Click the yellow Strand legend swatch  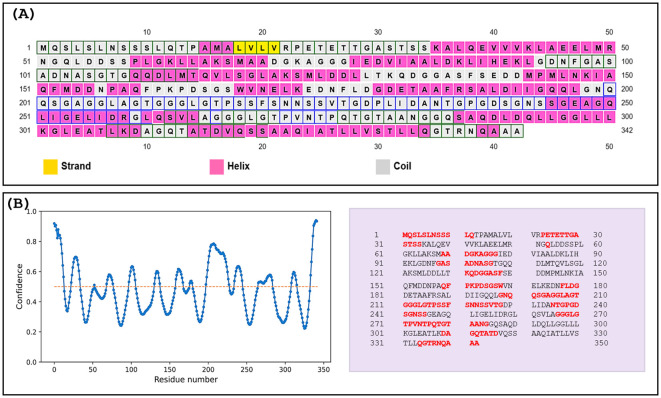click(50, 167)
